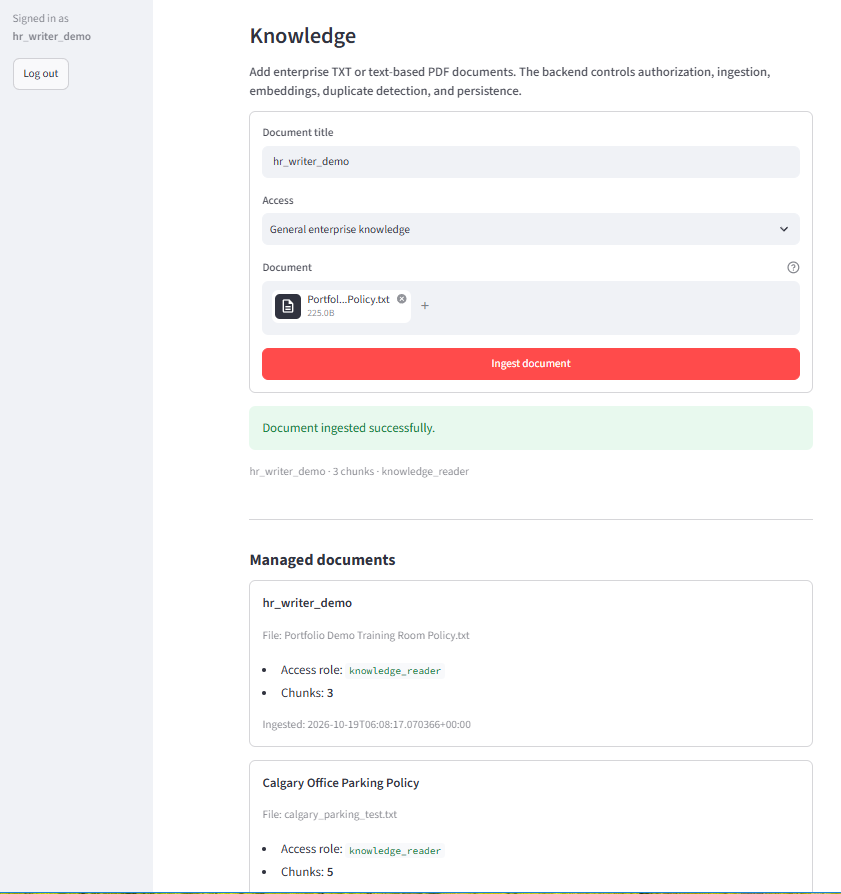Click the Managed documents heading
The width and height of the screenshot is (841, 894).
pyautogui.click(x=323, y=560)
